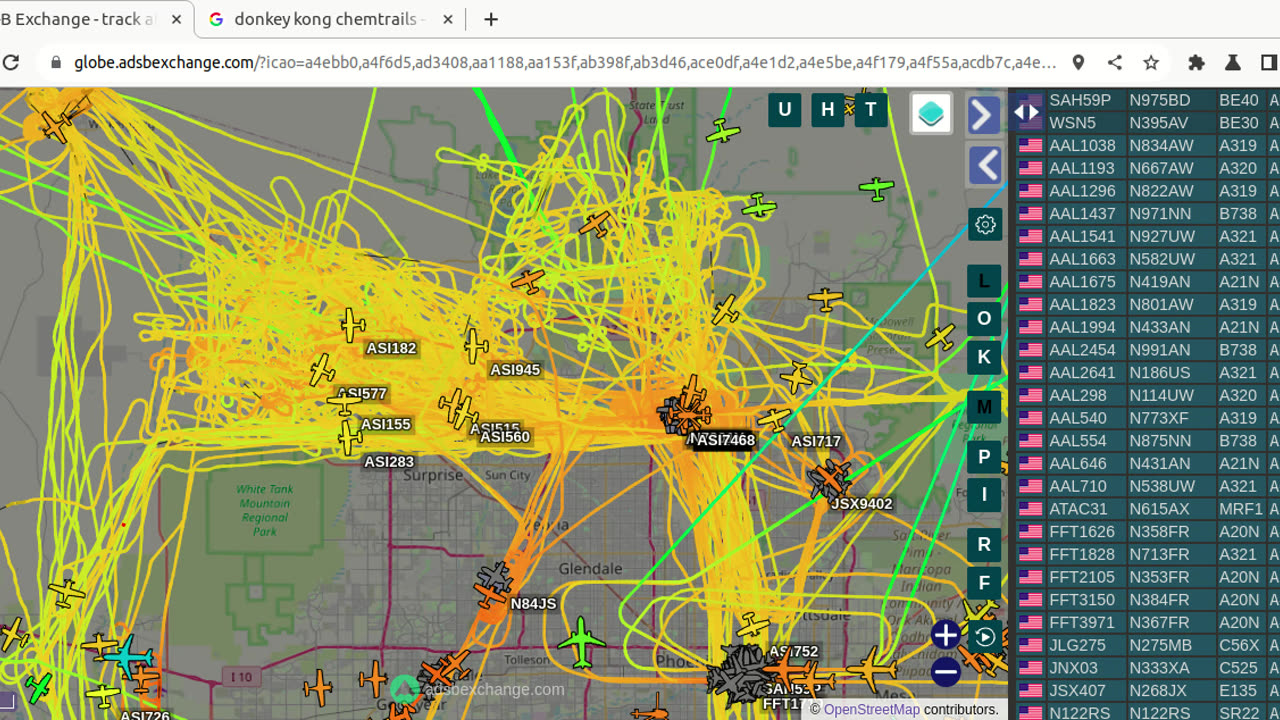Screen dimensions: 1280x720
Task: Toggle the L labels button
Action: [984, 281]
